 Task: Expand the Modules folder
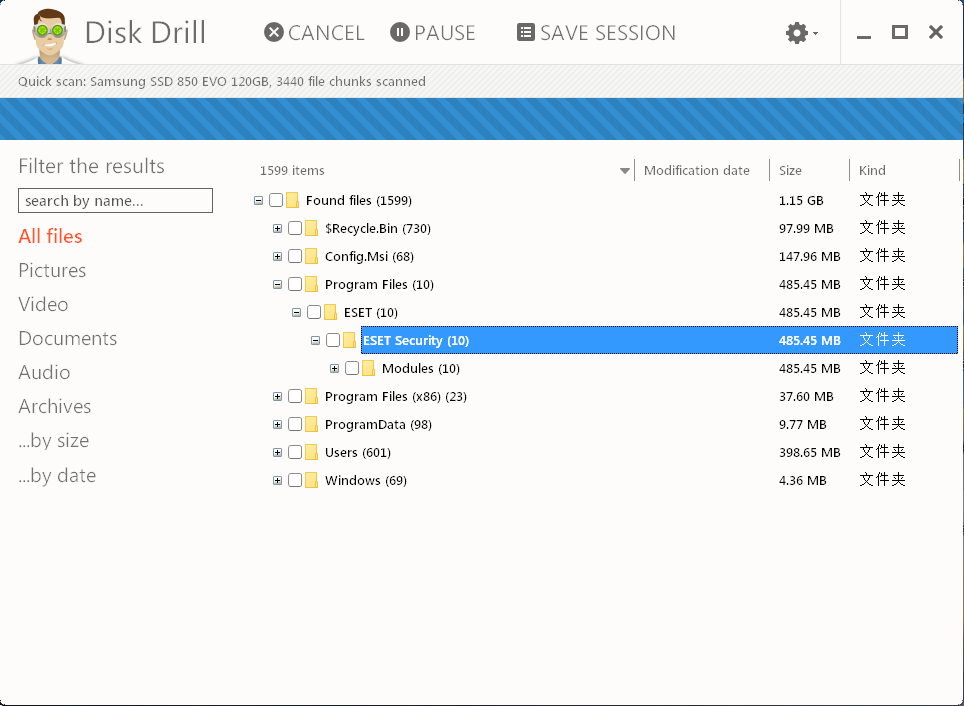click(334, 368)
